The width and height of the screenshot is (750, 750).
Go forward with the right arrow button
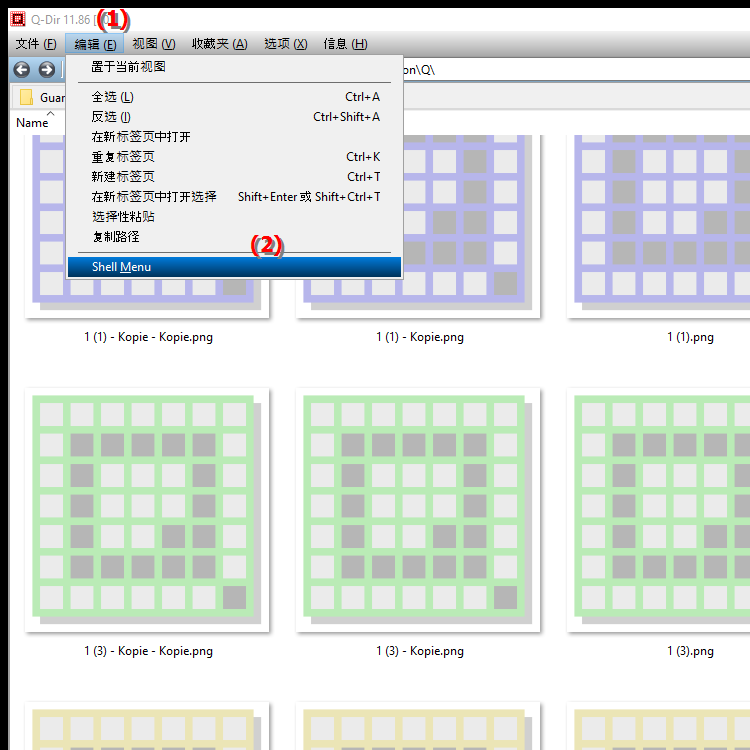tap(46, 70)
